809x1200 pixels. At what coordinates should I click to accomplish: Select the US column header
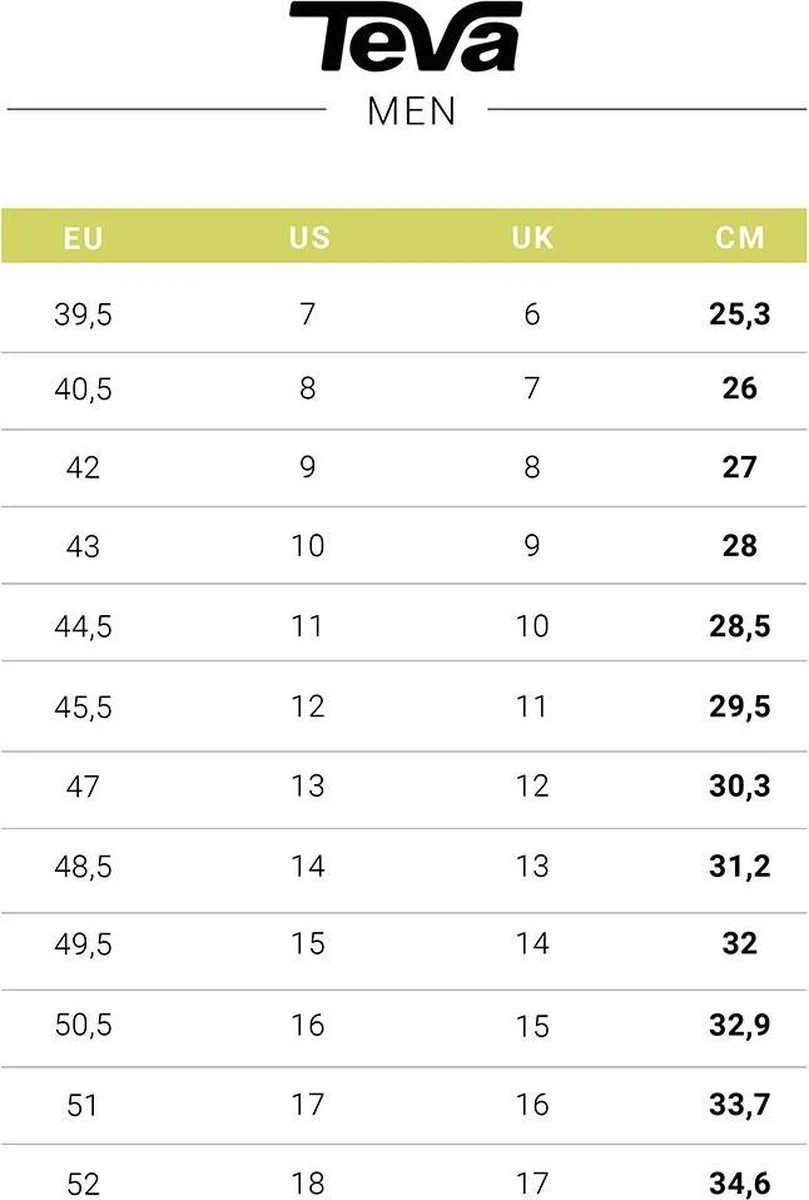tap(309, 238)
